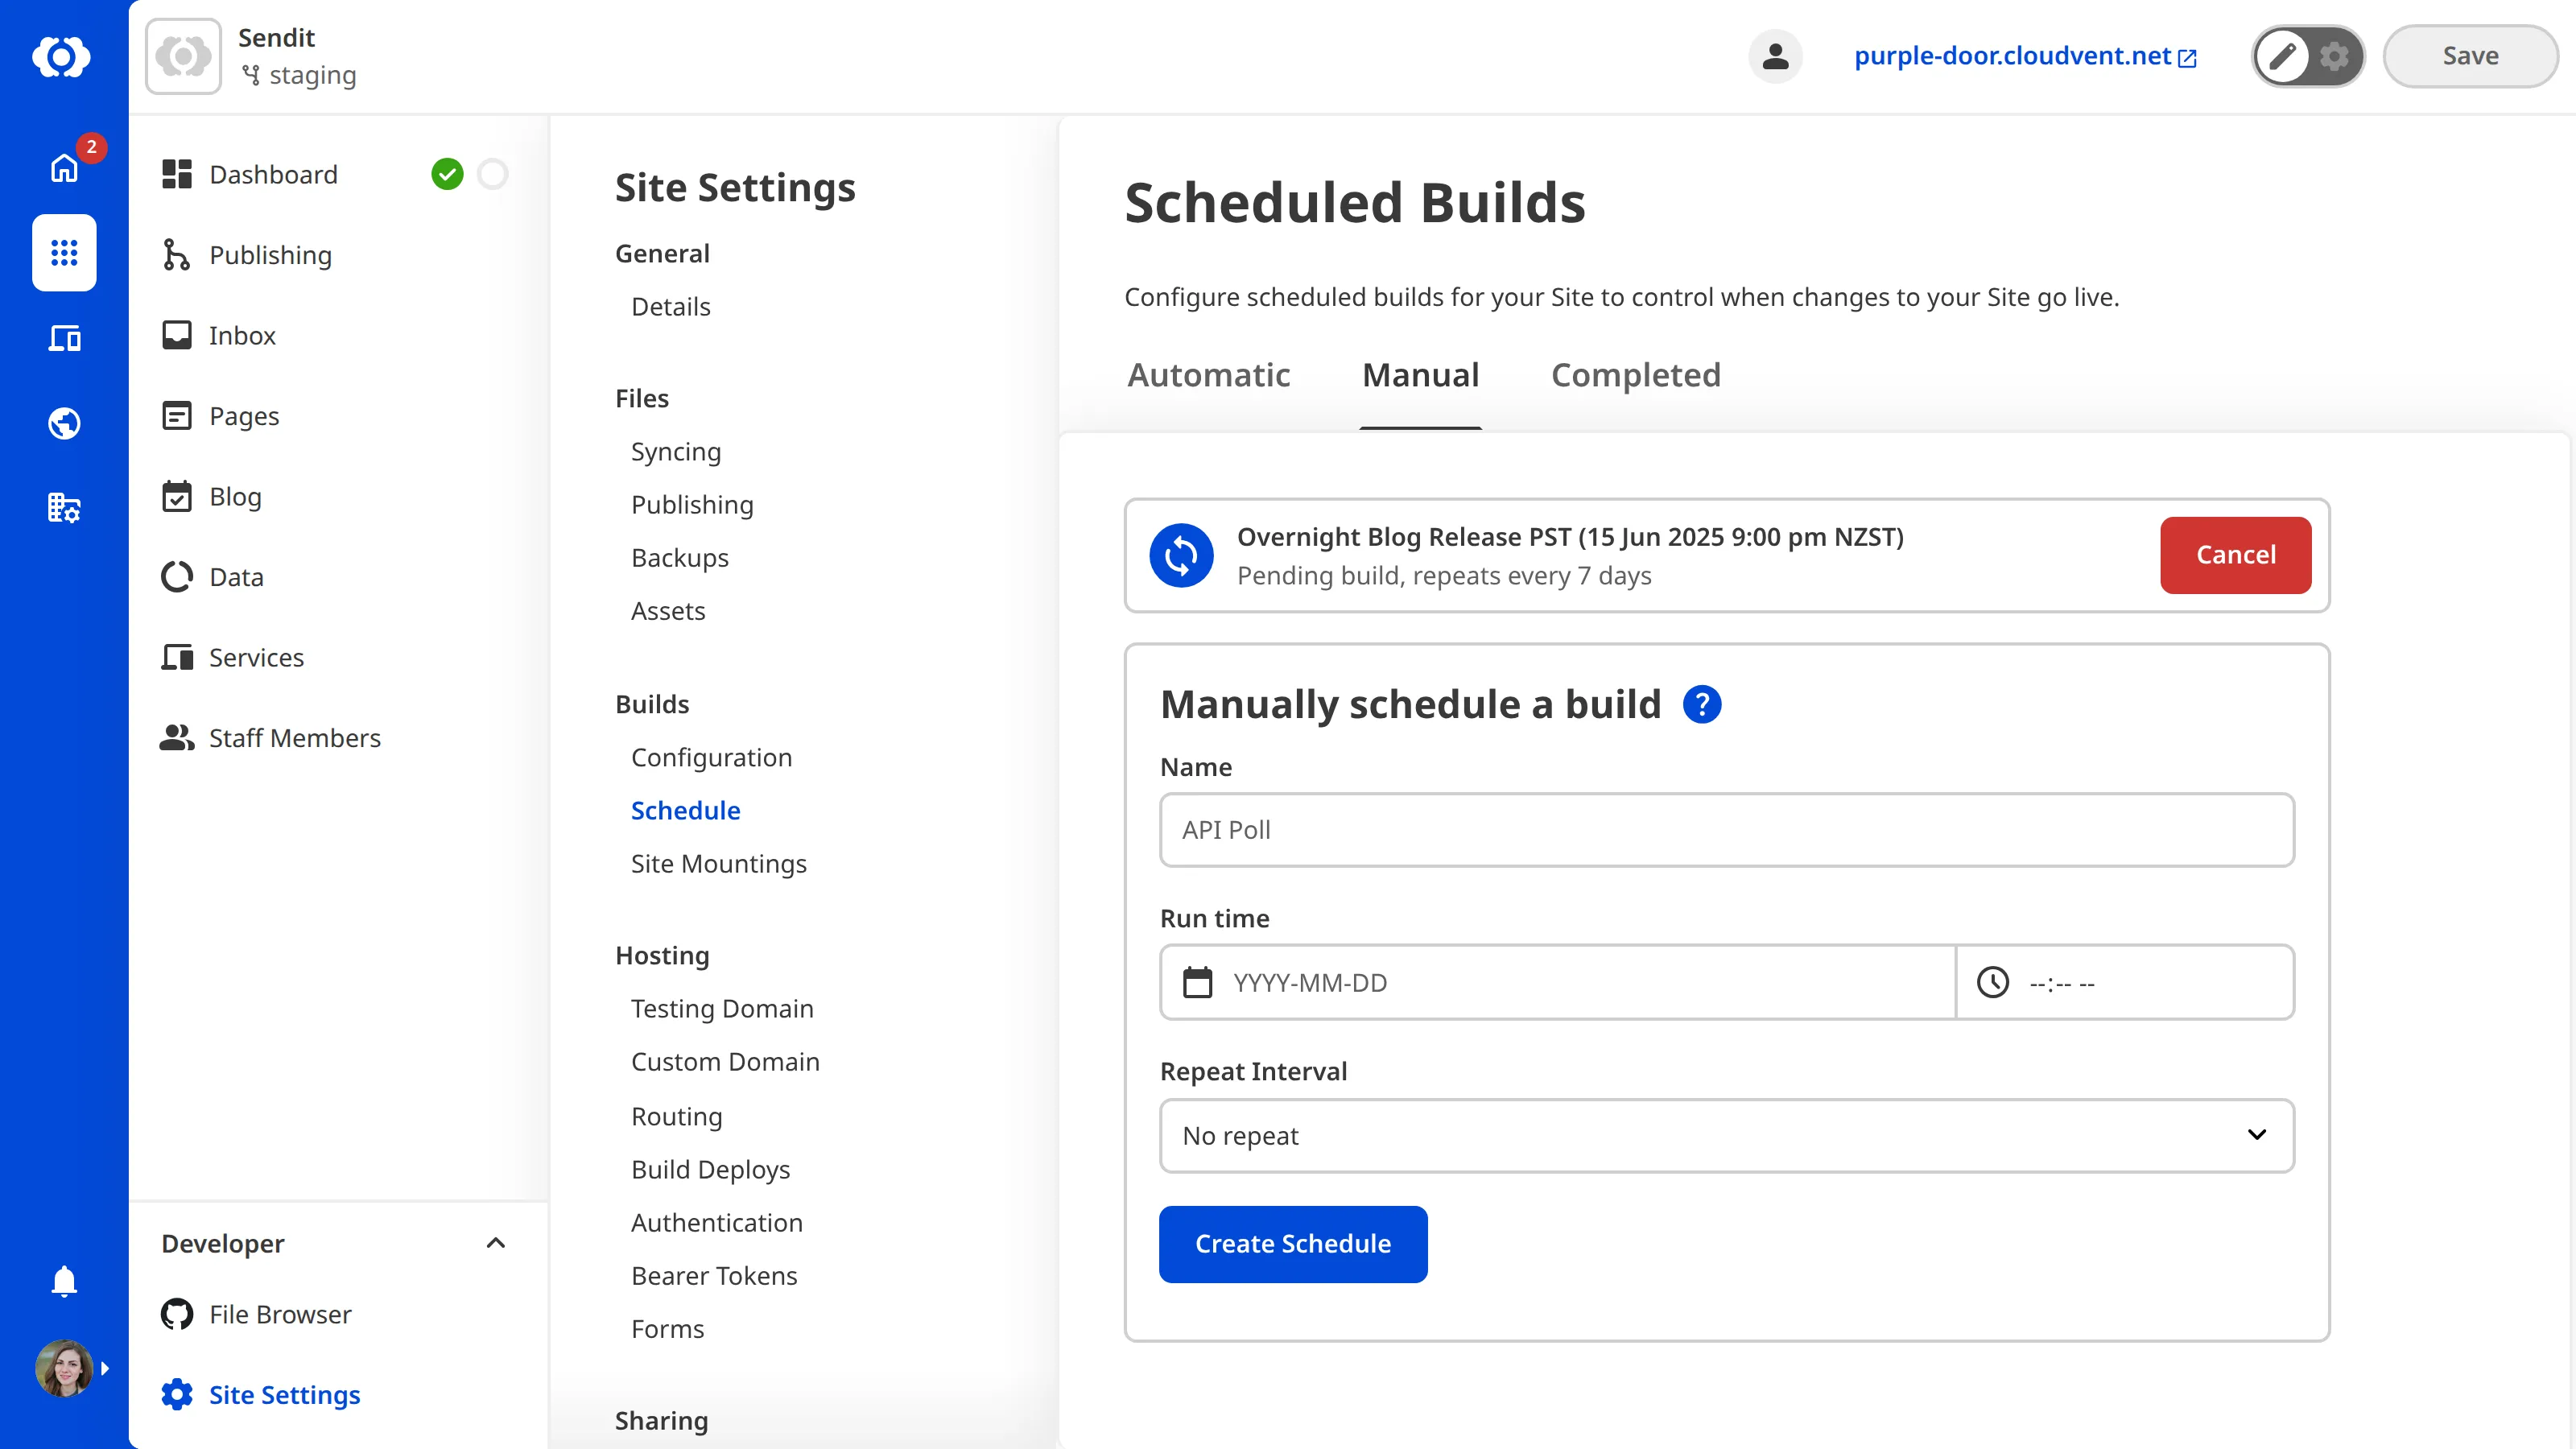Select the empty circle next to Dashboard checkmark

[x=492, y=174]
